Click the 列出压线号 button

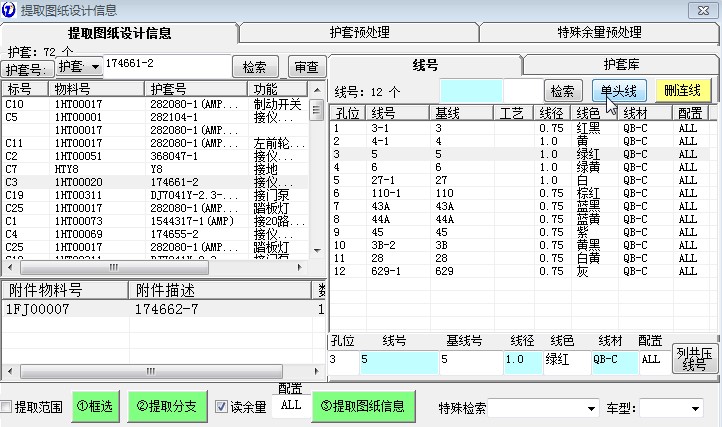pos(693,359)
